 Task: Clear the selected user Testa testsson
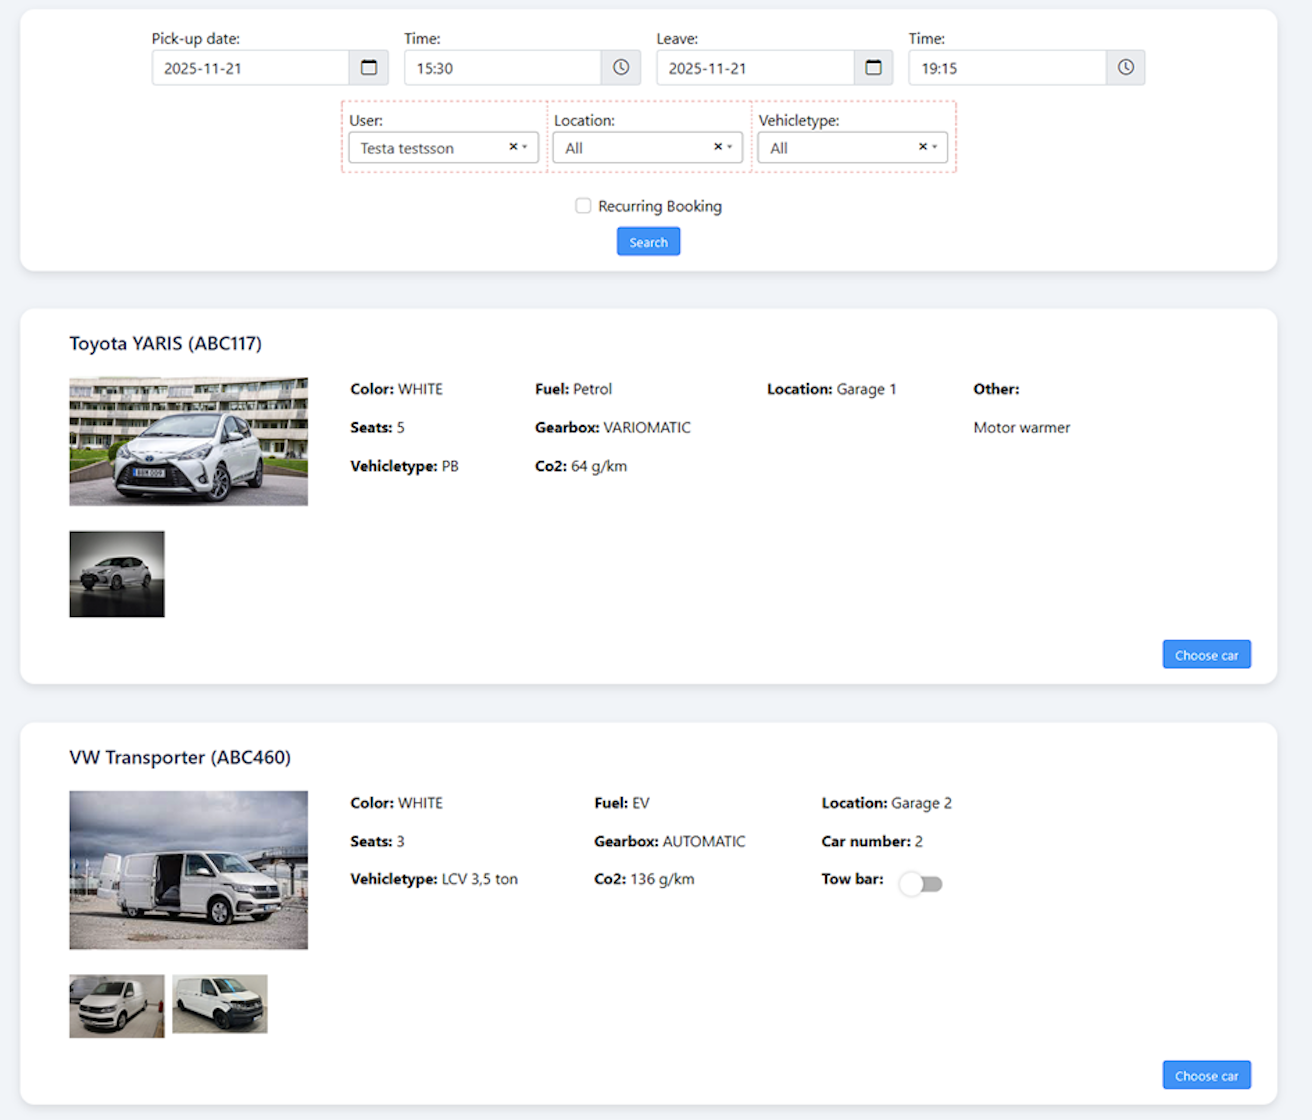[x=511, y=147]
